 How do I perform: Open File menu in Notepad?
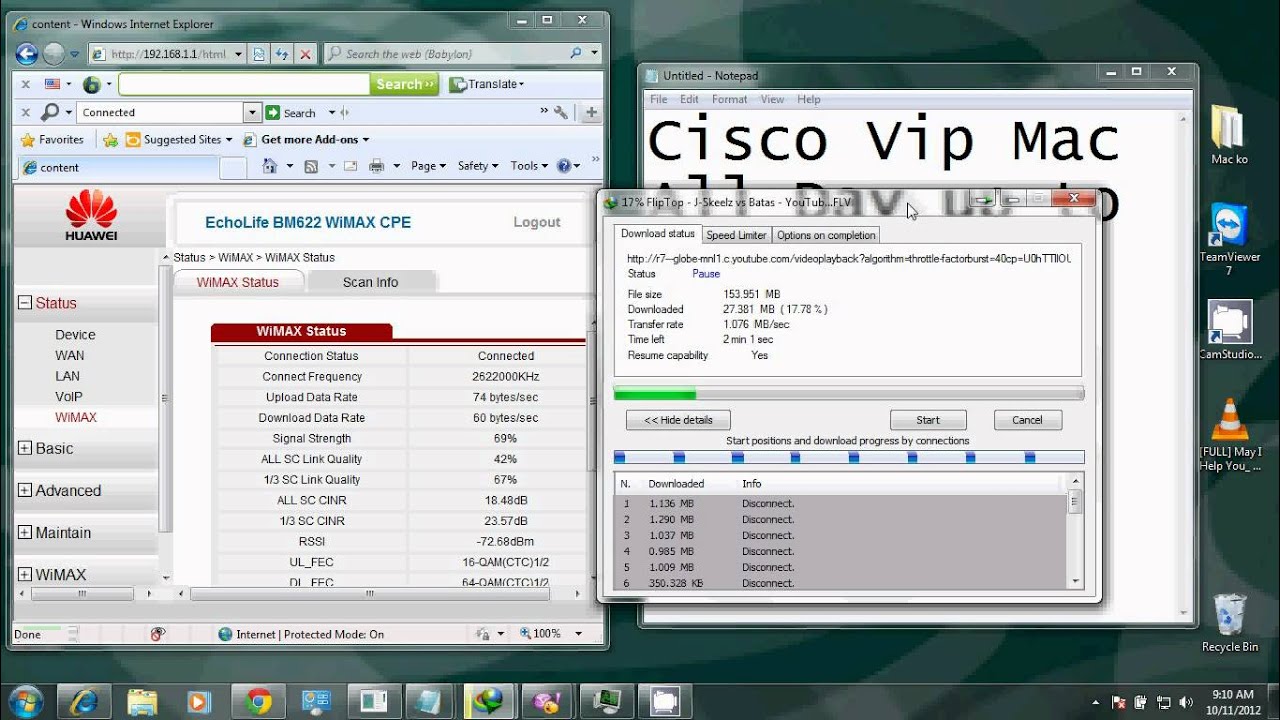658,99
